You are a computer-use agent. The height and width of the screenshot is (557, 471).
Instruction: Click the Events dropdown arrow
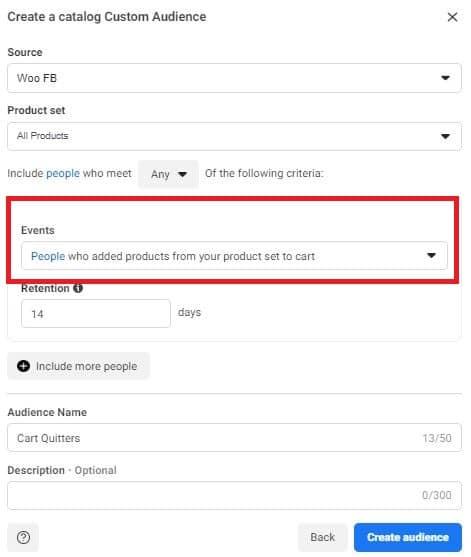tap(431, 255)
